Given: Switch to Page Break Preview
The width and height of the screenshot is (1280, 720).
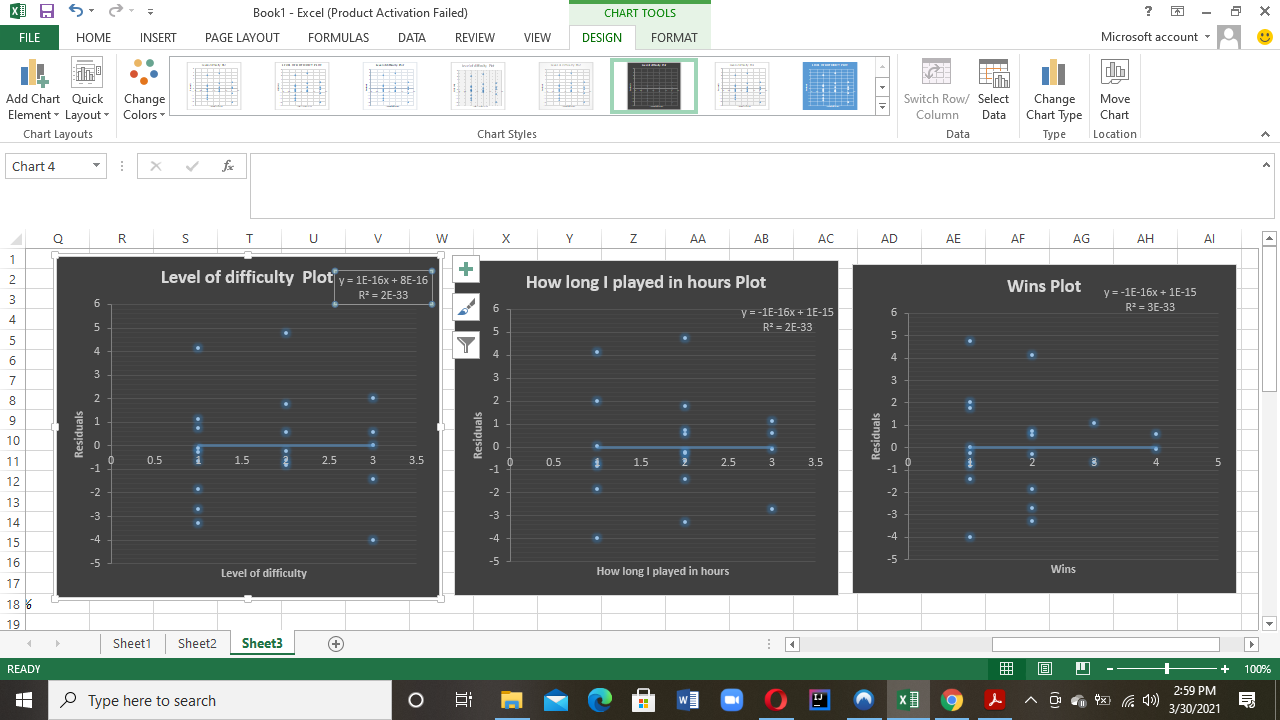Looking at the screenshot, I should 1082,668.
